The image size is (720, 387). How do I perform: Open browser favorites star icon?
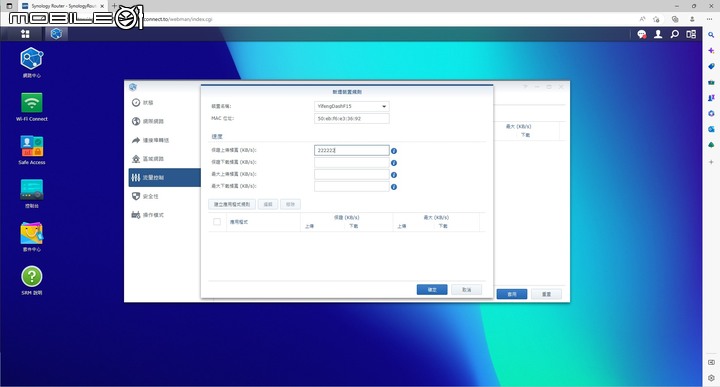coord(656,19)
